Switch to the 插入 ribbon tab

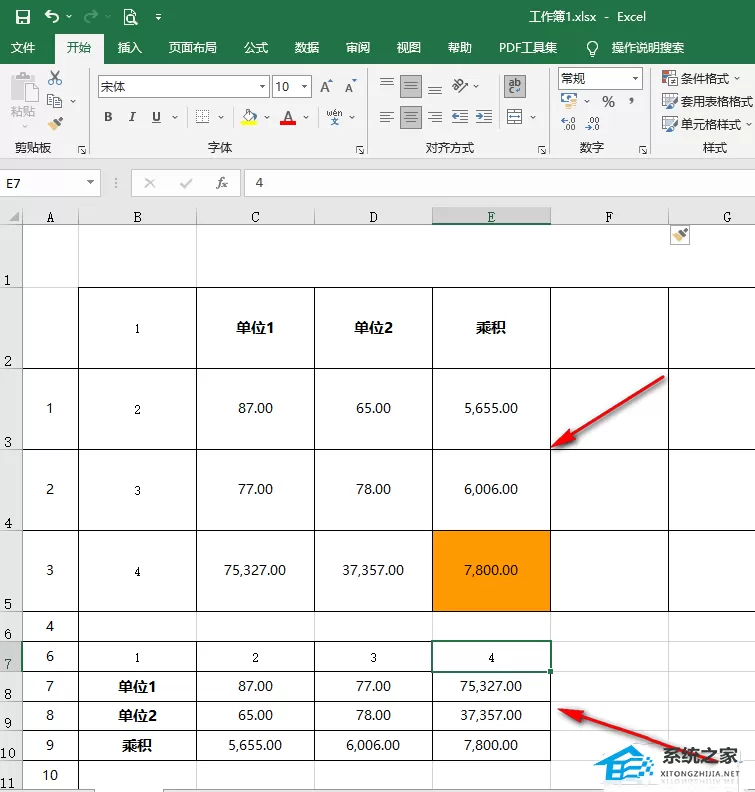(x=130, y=47)
